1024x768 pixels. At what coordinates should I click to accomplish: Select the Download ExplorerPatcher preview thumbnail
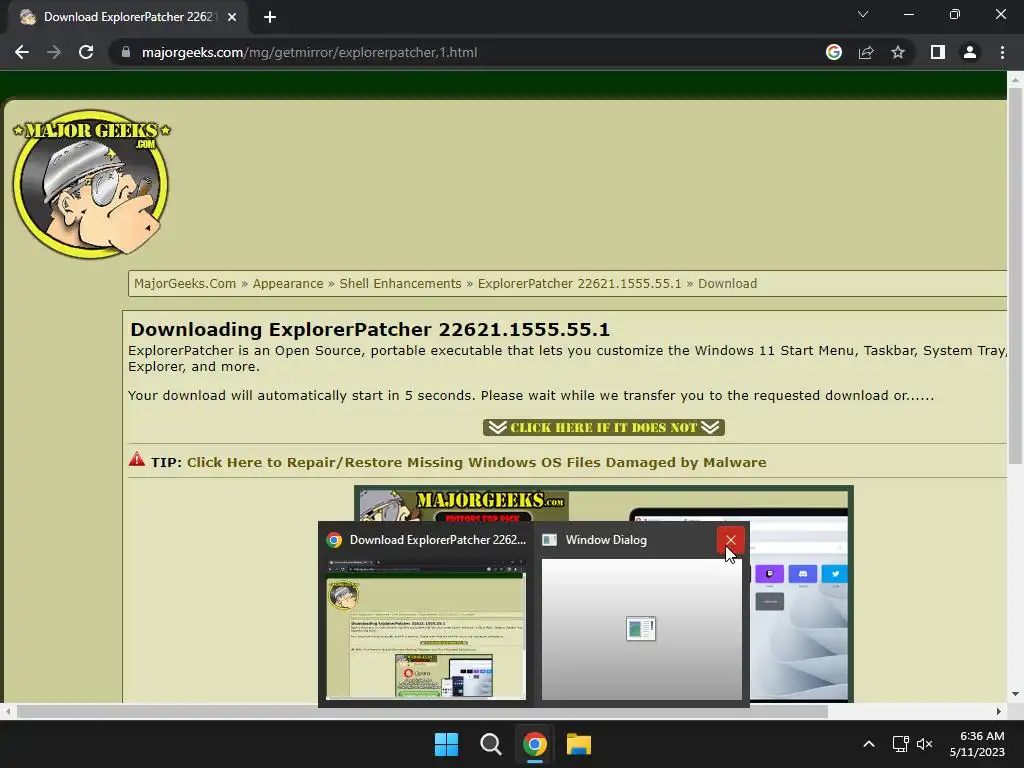(426, 629)
